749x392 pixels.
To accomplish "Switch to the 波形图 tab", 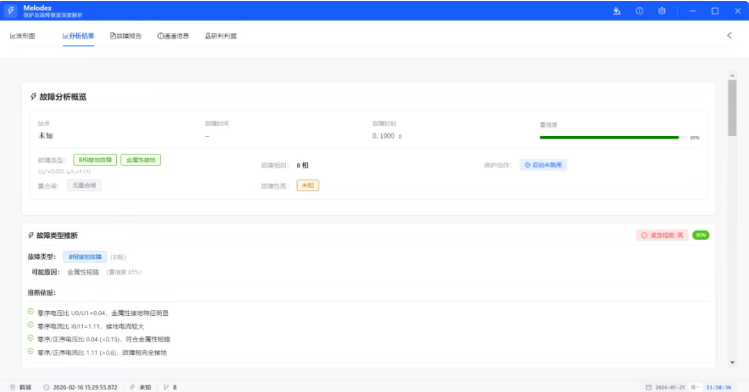I will 22,36.
